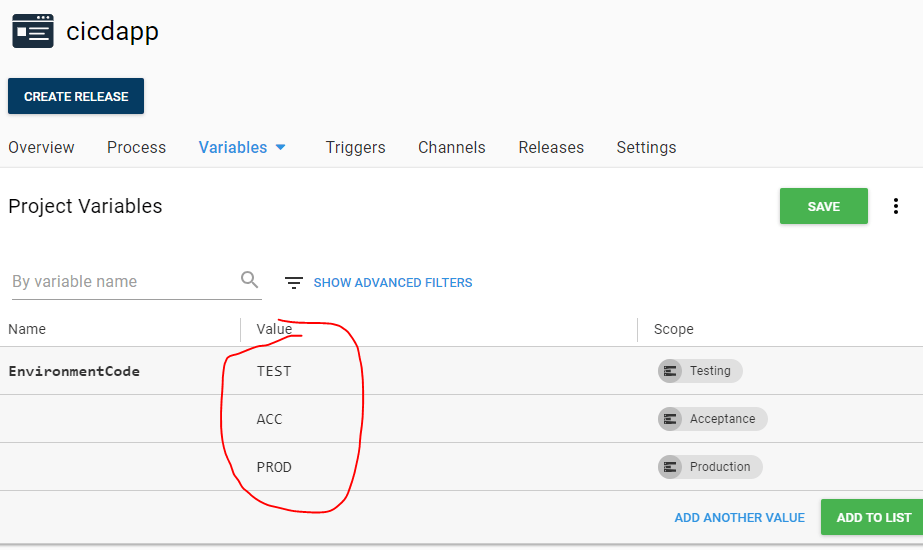This screenshot has width=923, height=550.
Task: Click Add Another Value link
Action: (739, 518)
